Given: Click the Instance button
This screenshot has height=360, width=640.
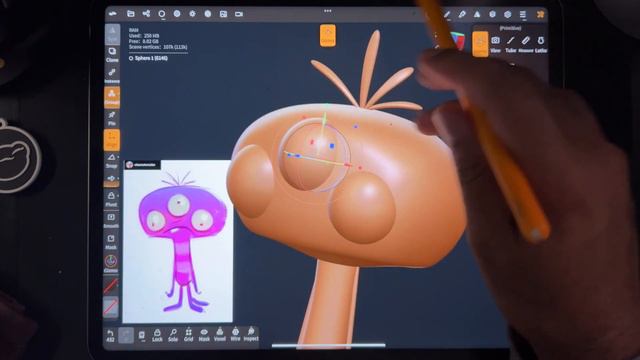Looking at the screenshot, I should pyautogui.click(x=112, y=76).
